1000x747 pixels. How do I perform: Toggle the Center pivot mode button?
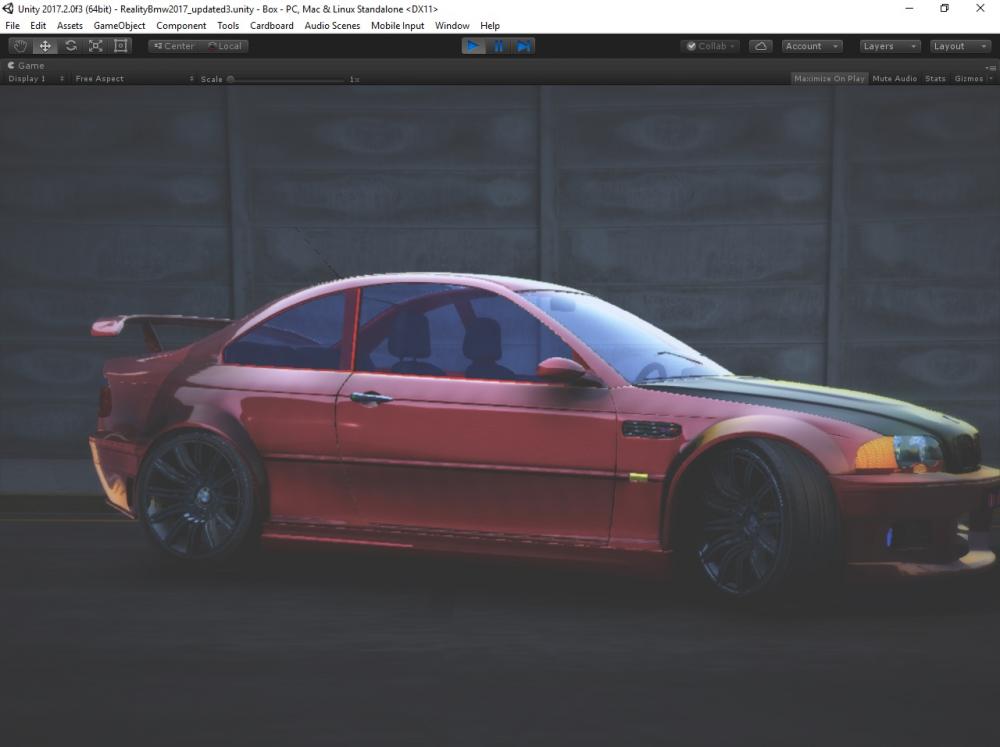pyautogui.click(x=173, y=46)
